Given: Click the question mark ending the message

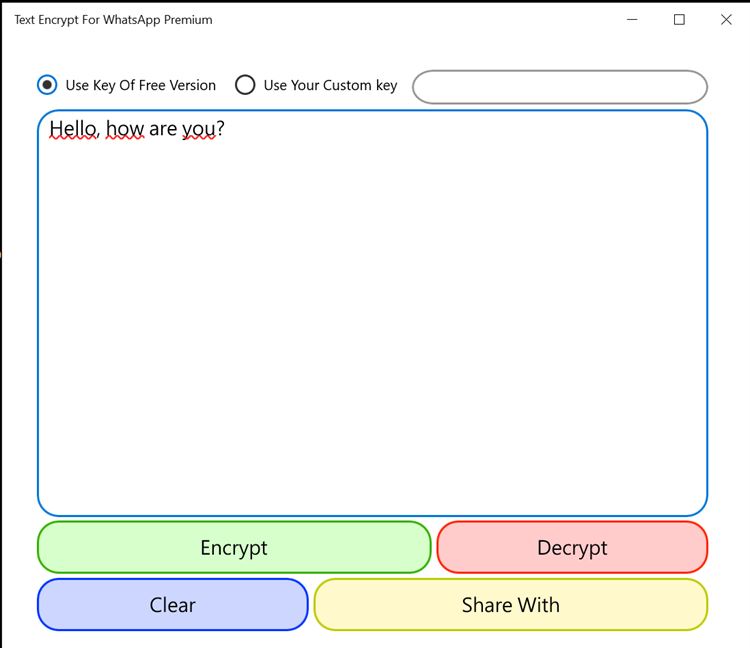Looking at the screenshot, I should pyautogui.click(x=220, y=129).
